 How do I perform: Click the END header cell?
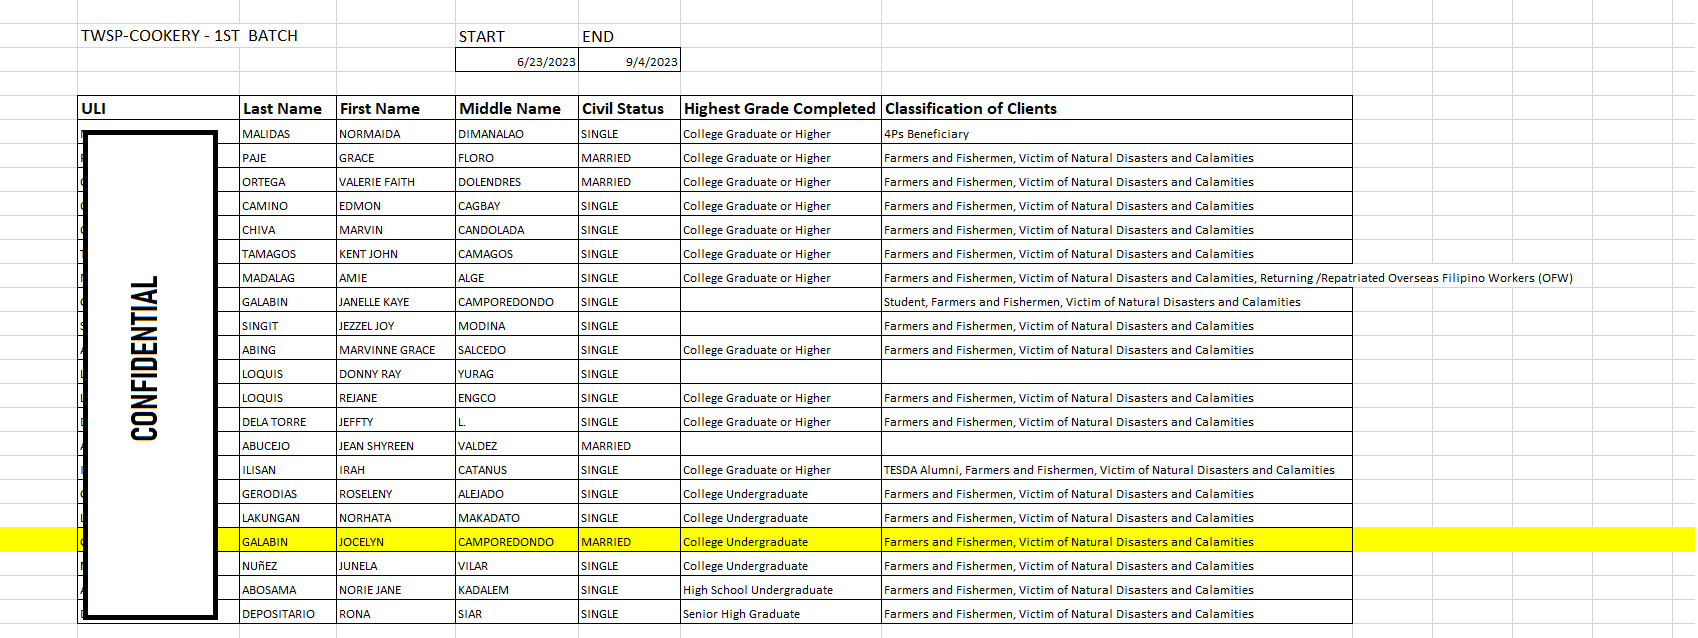click(629, 36)
